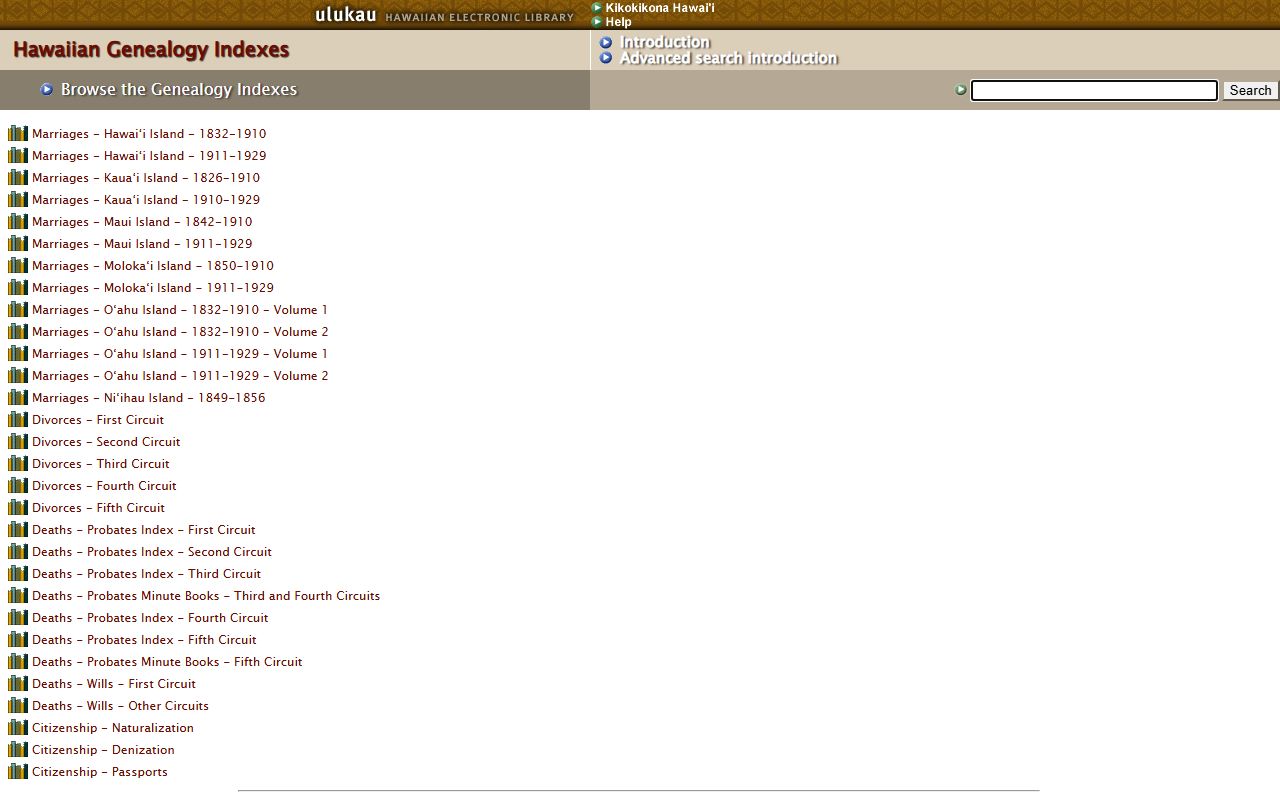
Task: Click book icon beside Probates Index Third Circuit
Action: 18,573
